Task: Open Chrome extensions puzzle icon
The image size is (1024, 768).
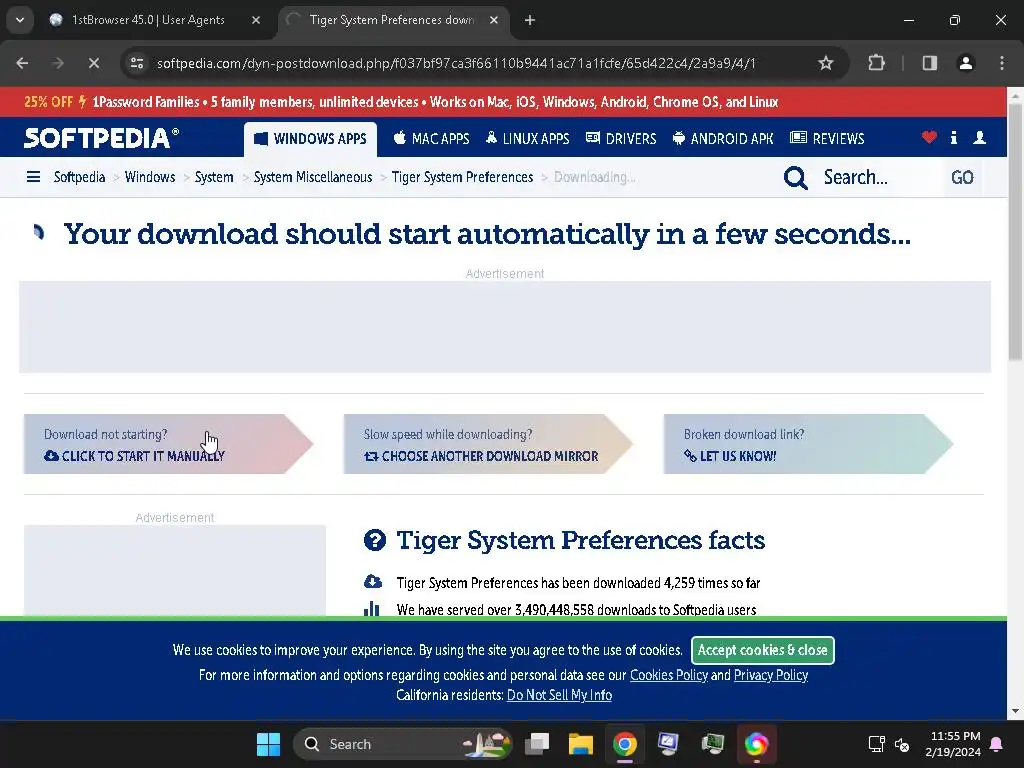Action: tap(876, 63)
